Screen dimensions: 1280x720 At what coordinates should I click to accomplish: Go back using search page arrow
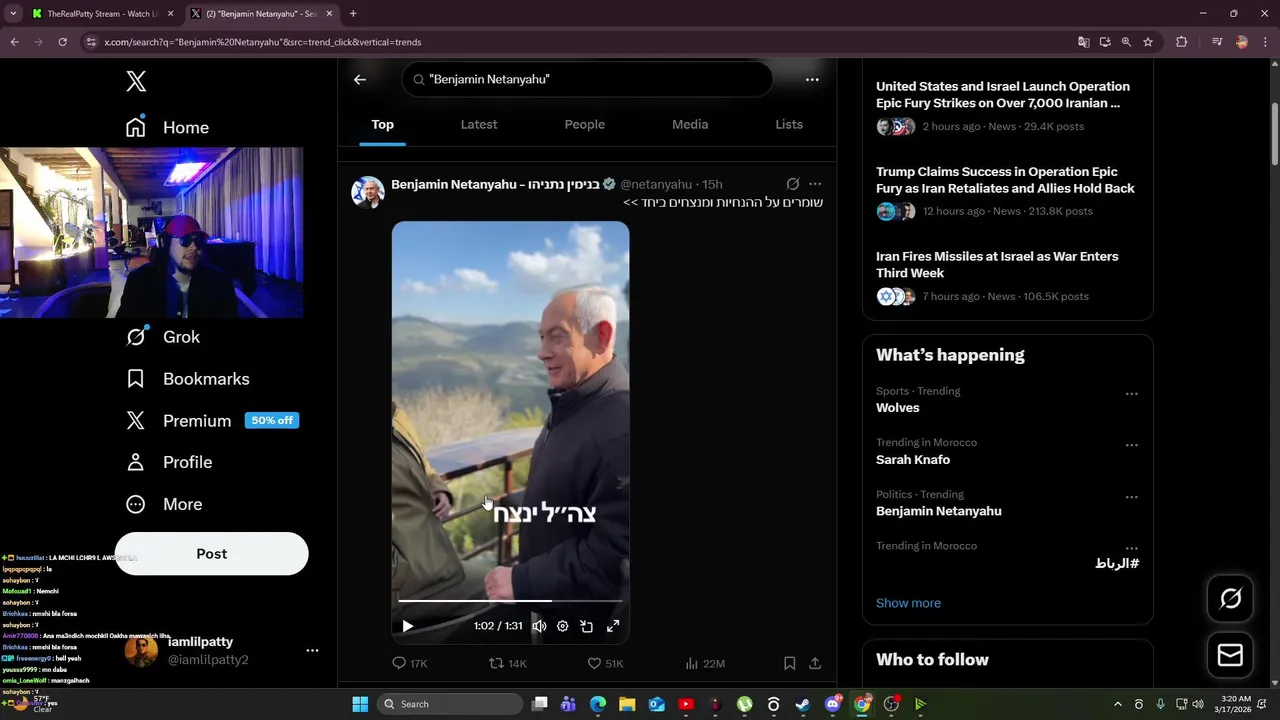[x=360, y=80]
